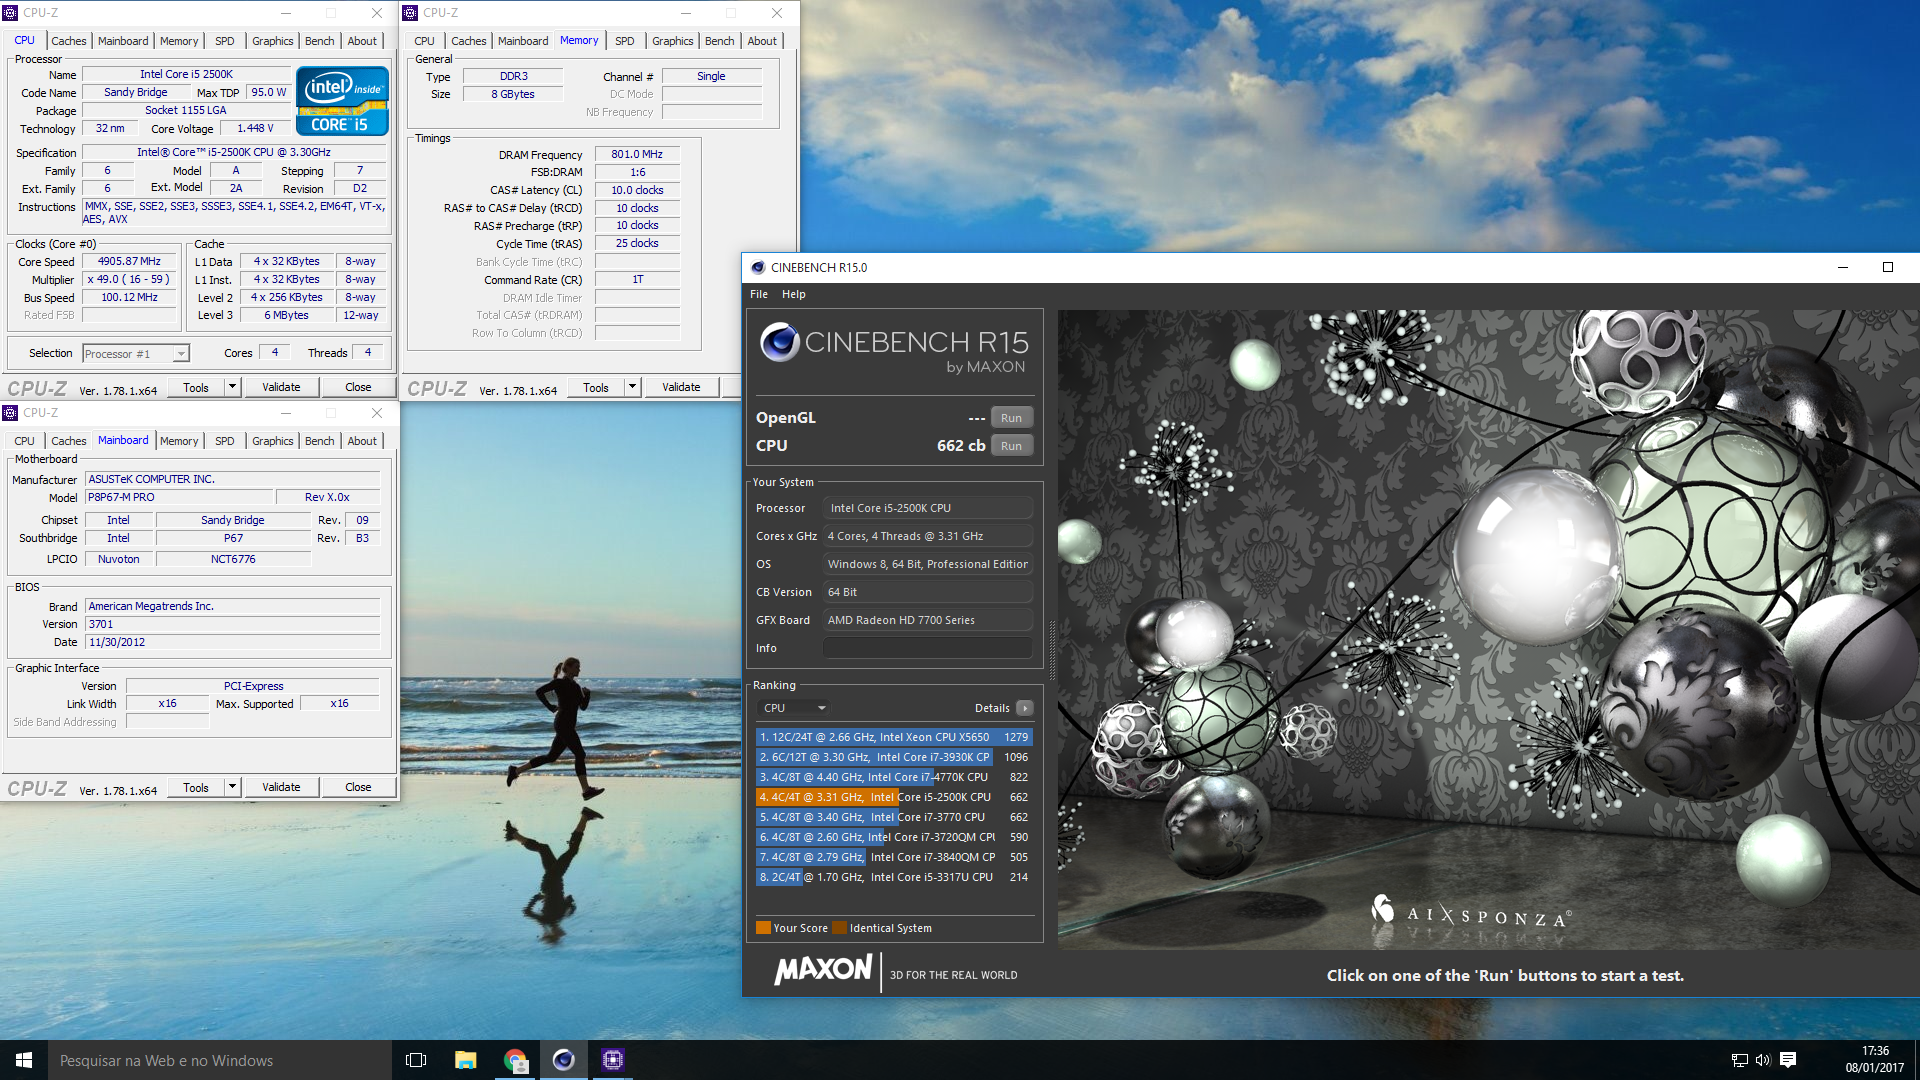
Task: Click the Windows search box
Action: 220,1060
